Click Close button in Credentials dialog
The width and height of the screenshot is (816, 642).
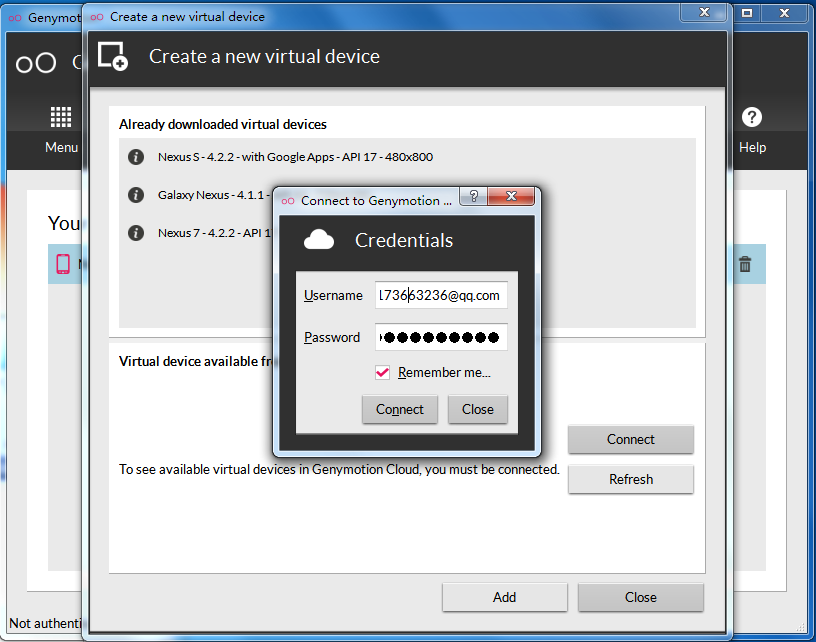tap(477, 409)
